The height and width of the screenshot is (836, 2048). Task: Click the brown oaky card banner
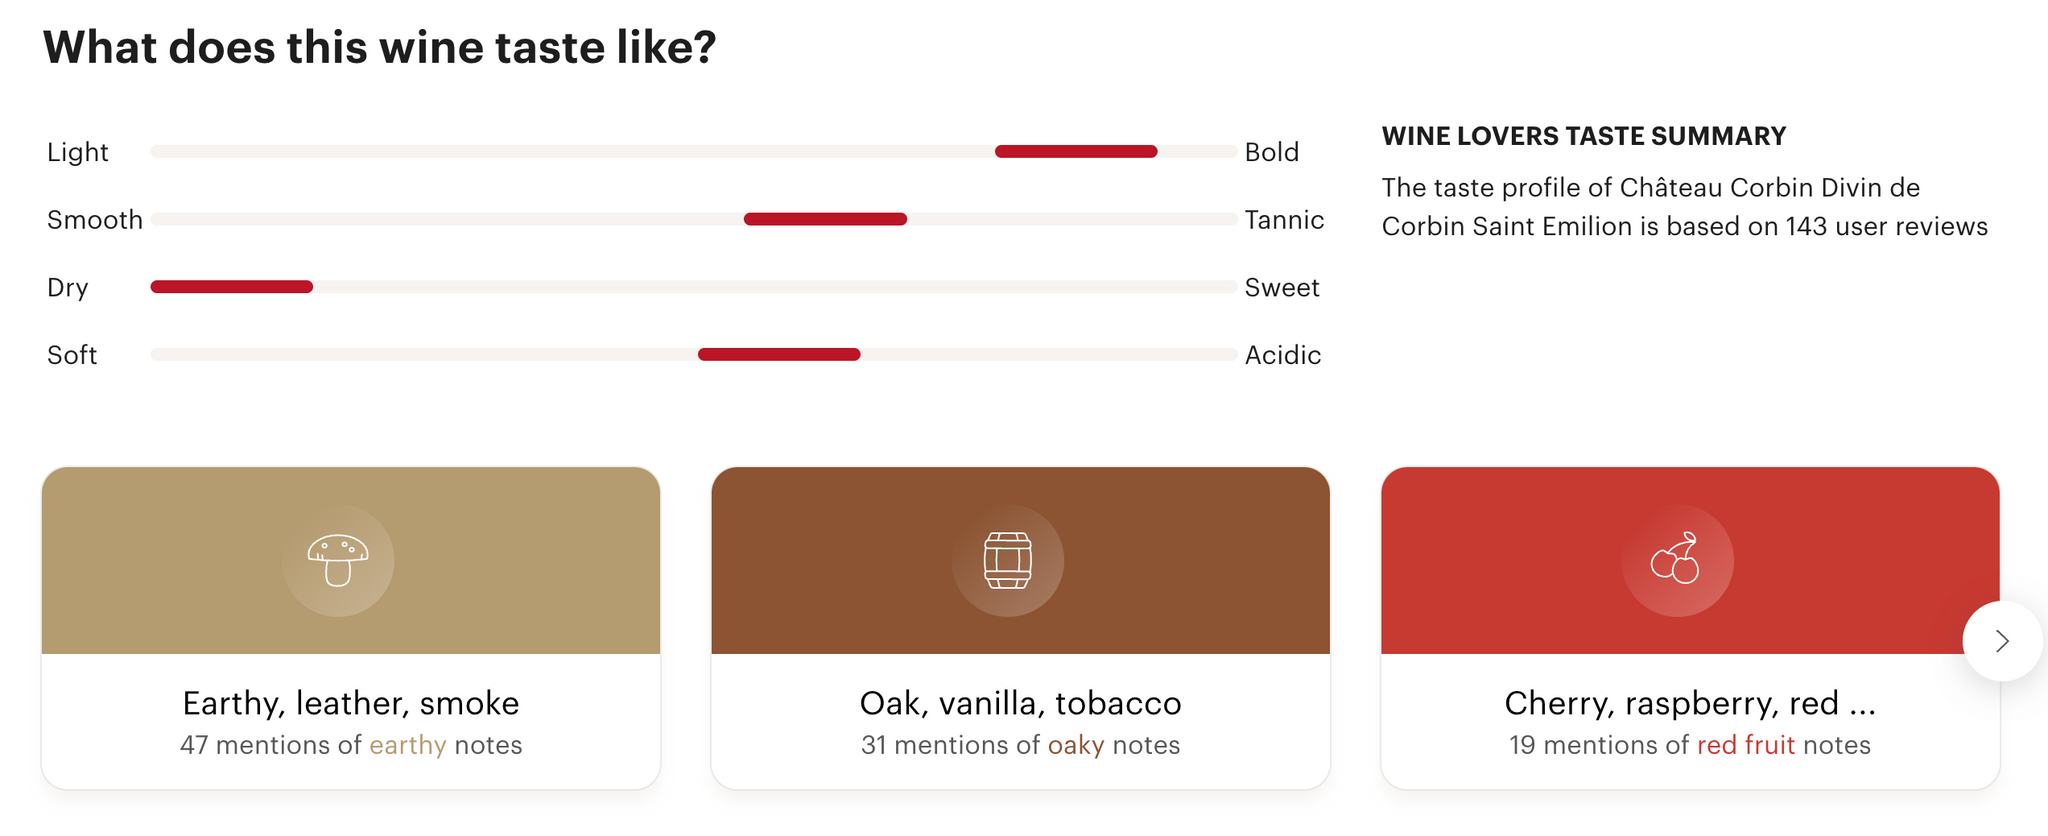1020,560
